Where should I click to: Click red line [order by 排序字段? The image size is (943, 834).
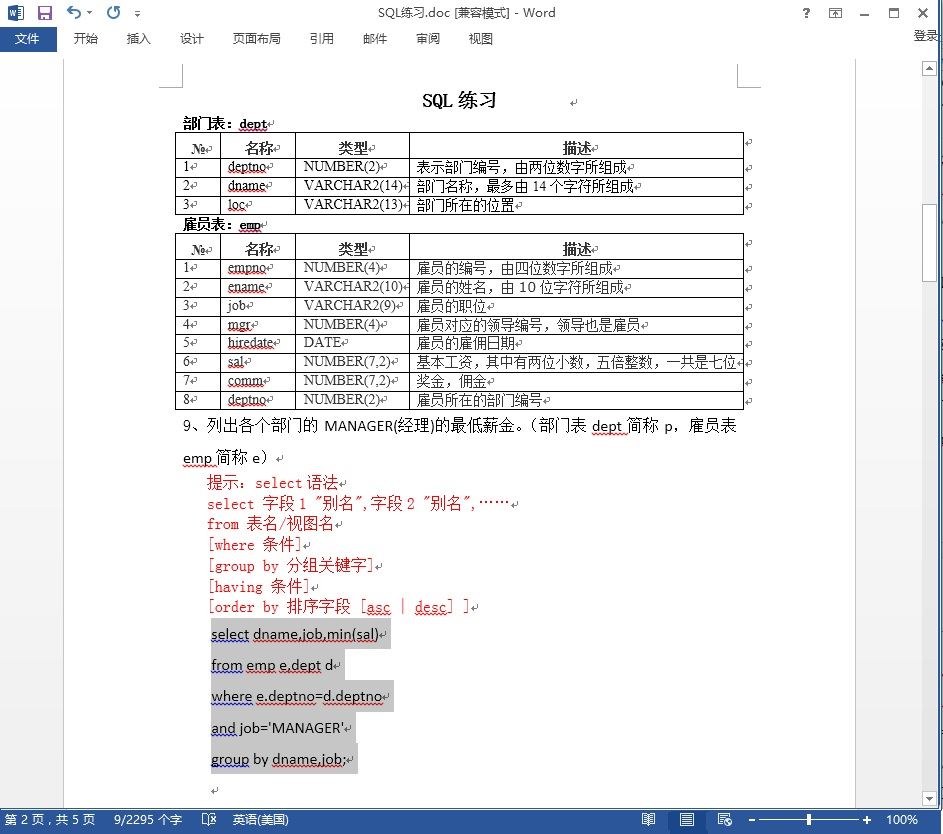[x=339, y=607]
